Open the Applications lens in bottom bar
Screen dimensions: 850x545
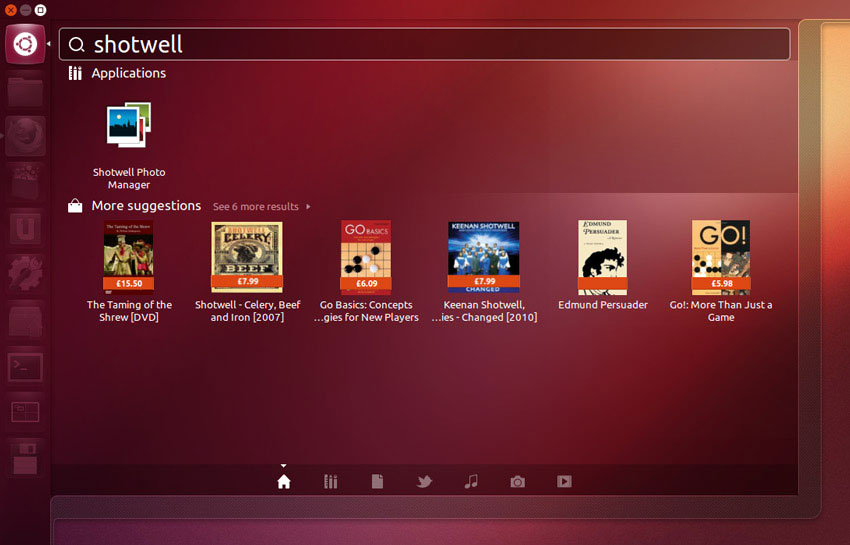point(331,481)
